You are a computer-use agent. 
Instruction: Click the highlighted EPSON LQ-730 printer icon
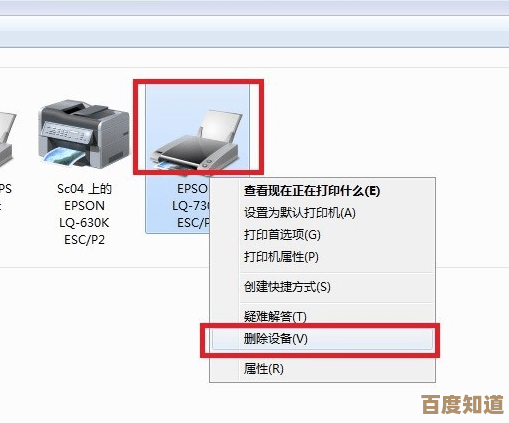click(198, 139)
